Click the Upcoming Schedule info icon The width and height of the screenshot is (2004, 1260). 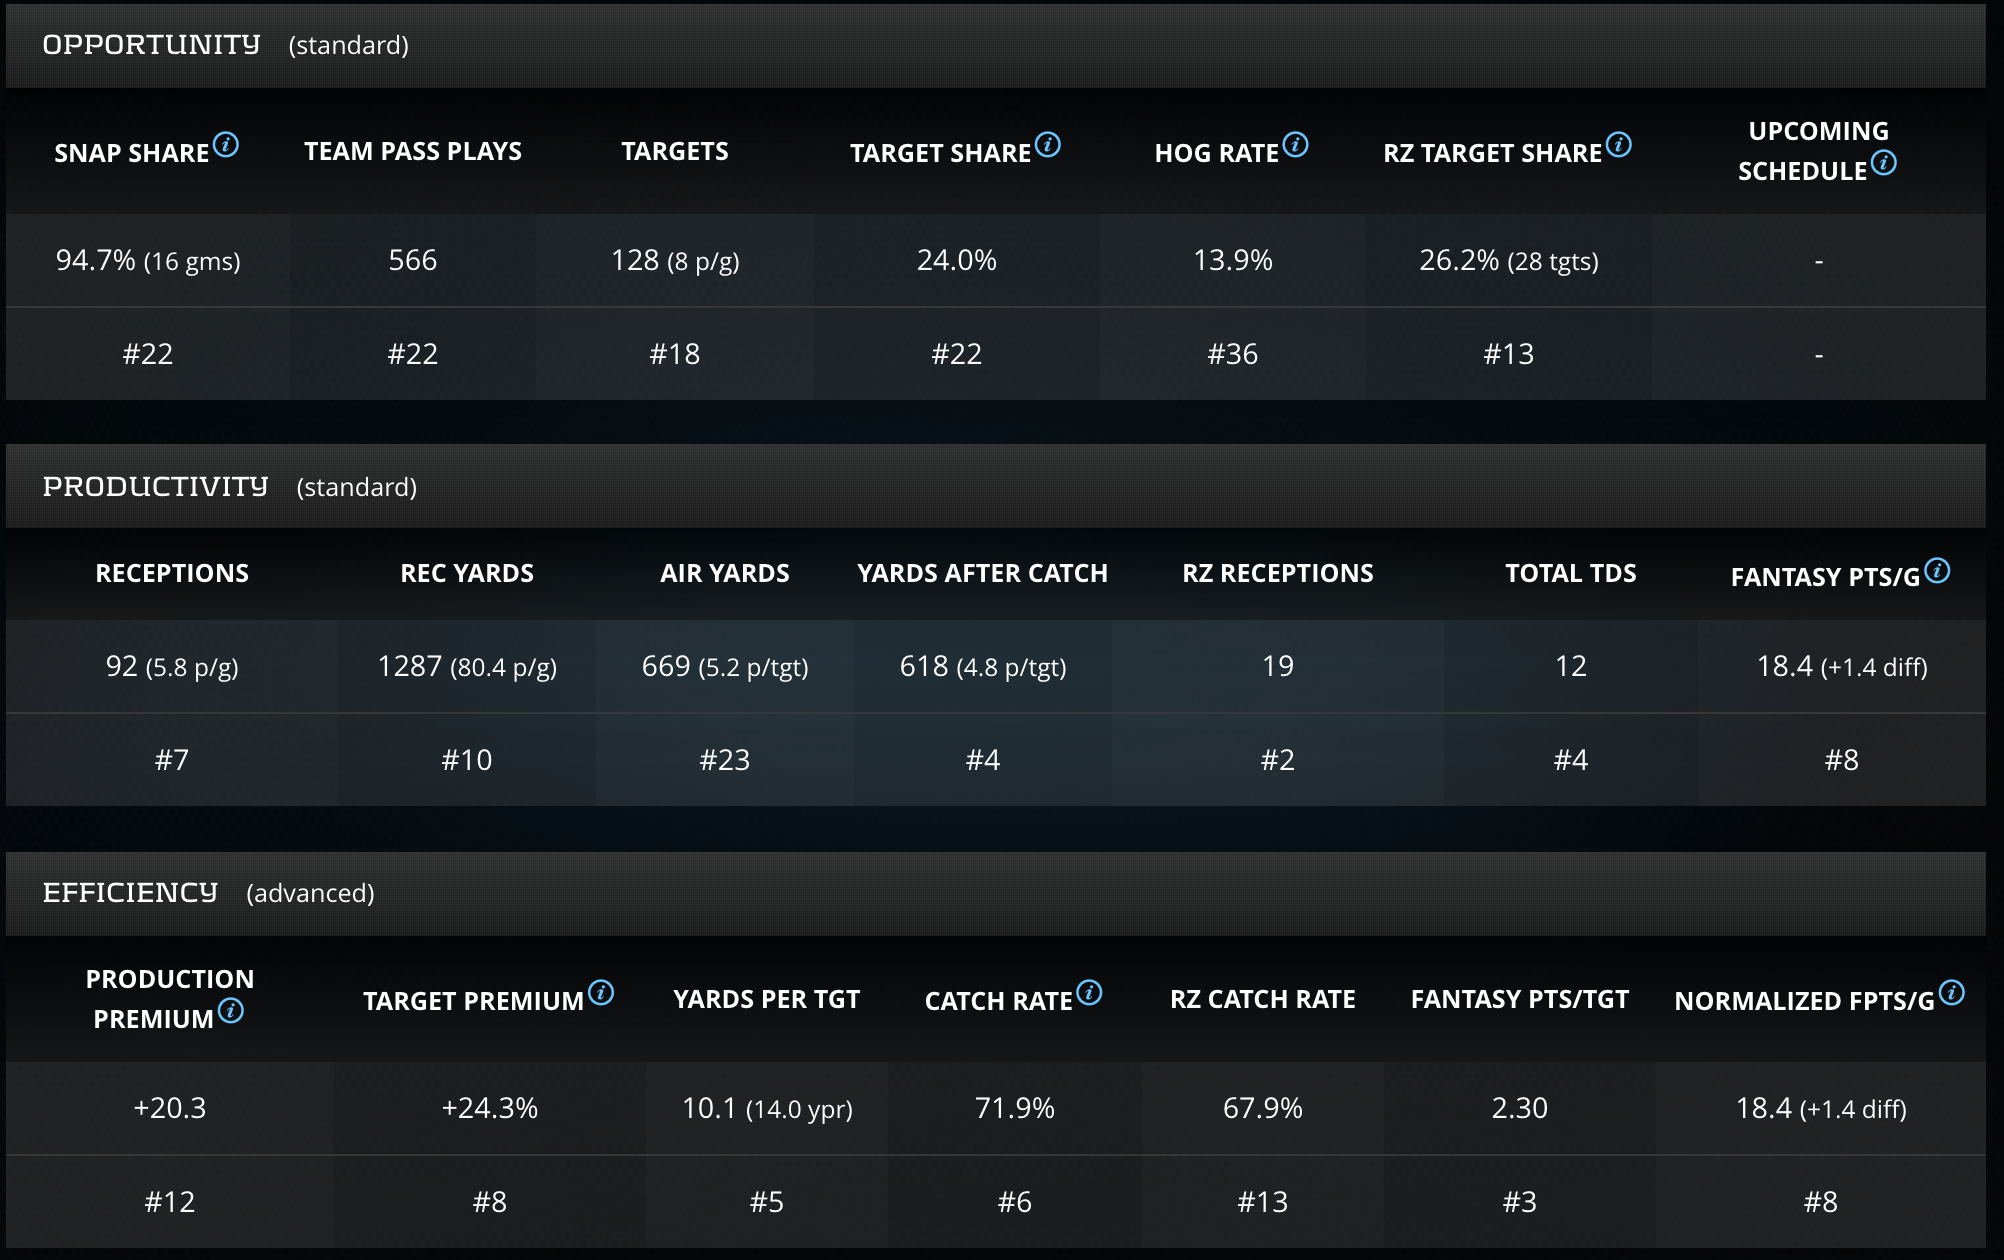point(1884,163)
